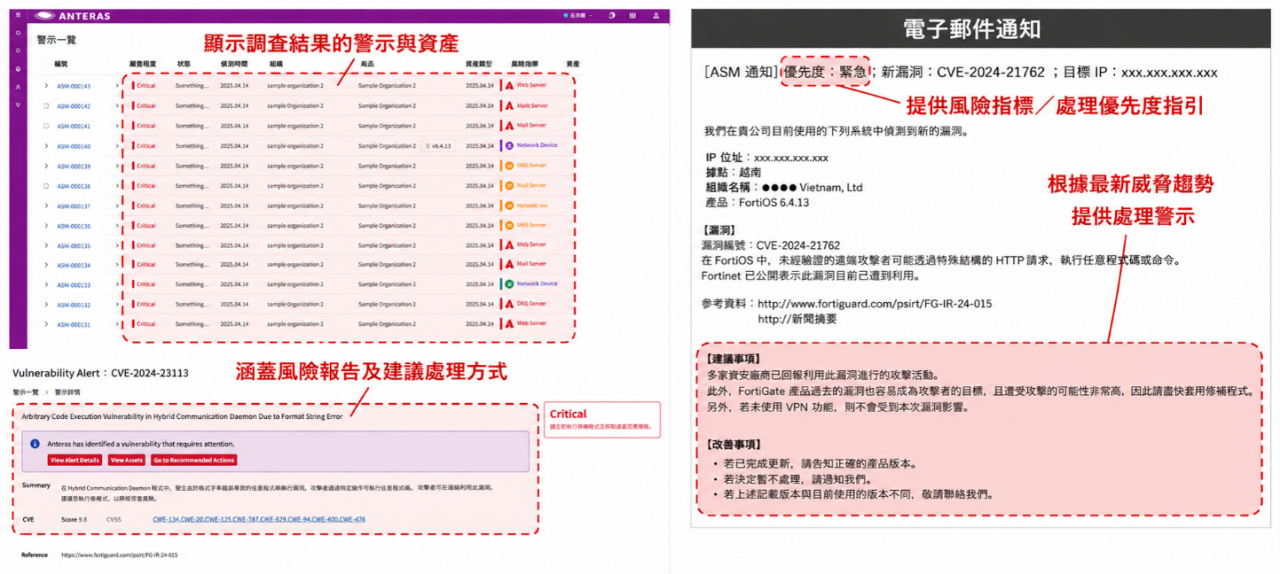This screenshot has width=1280, height=574.
Task: Tick the checkbox for ASM-000142
Action: coord(46,106)
